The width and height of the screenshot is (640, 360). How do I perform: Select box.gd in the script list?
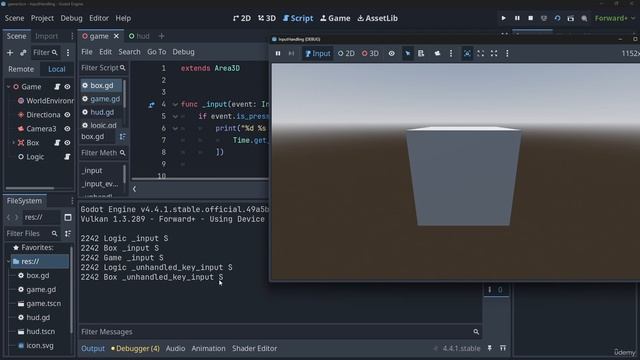(101, 85)
